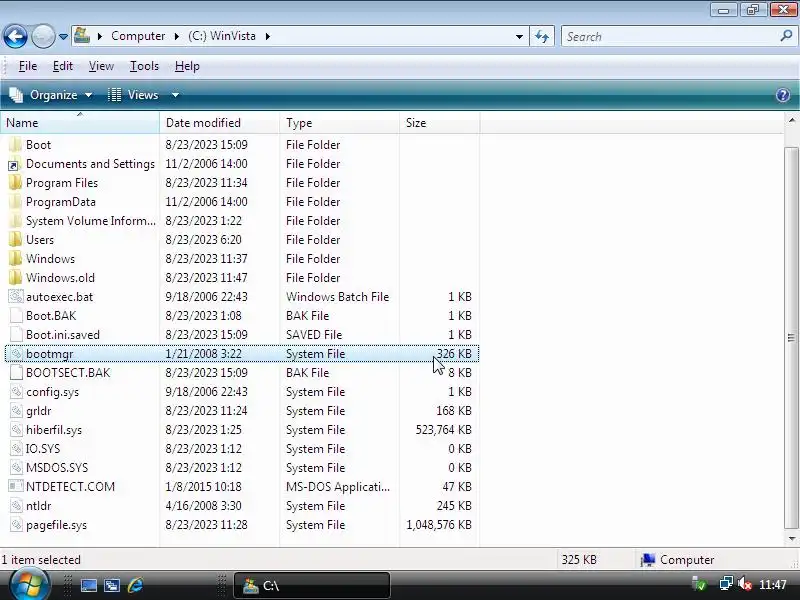Select the Boot.ini.saved file name

63,335
